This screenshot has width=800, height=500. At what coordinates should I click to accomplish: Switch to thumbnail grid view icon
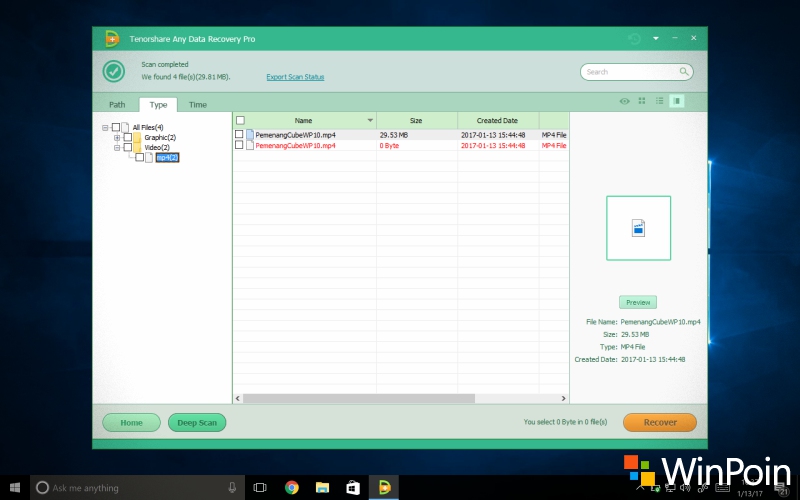point(642,101)
